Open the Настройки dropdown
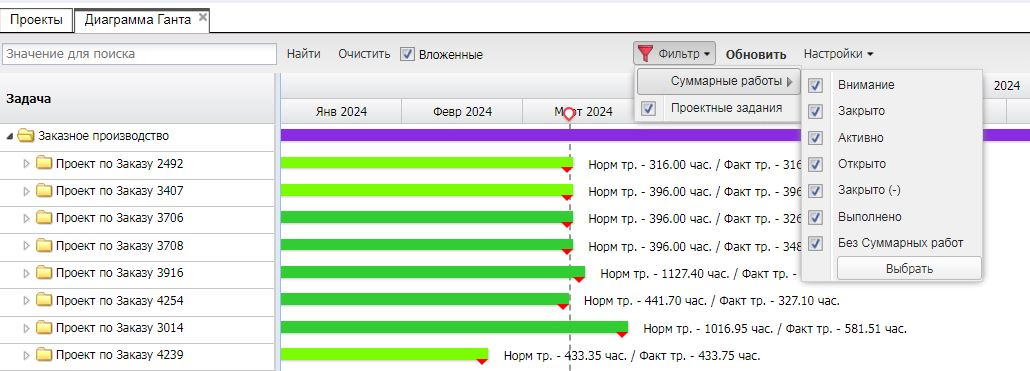This screenshot has width=1030, height=371. pos(838,54)
